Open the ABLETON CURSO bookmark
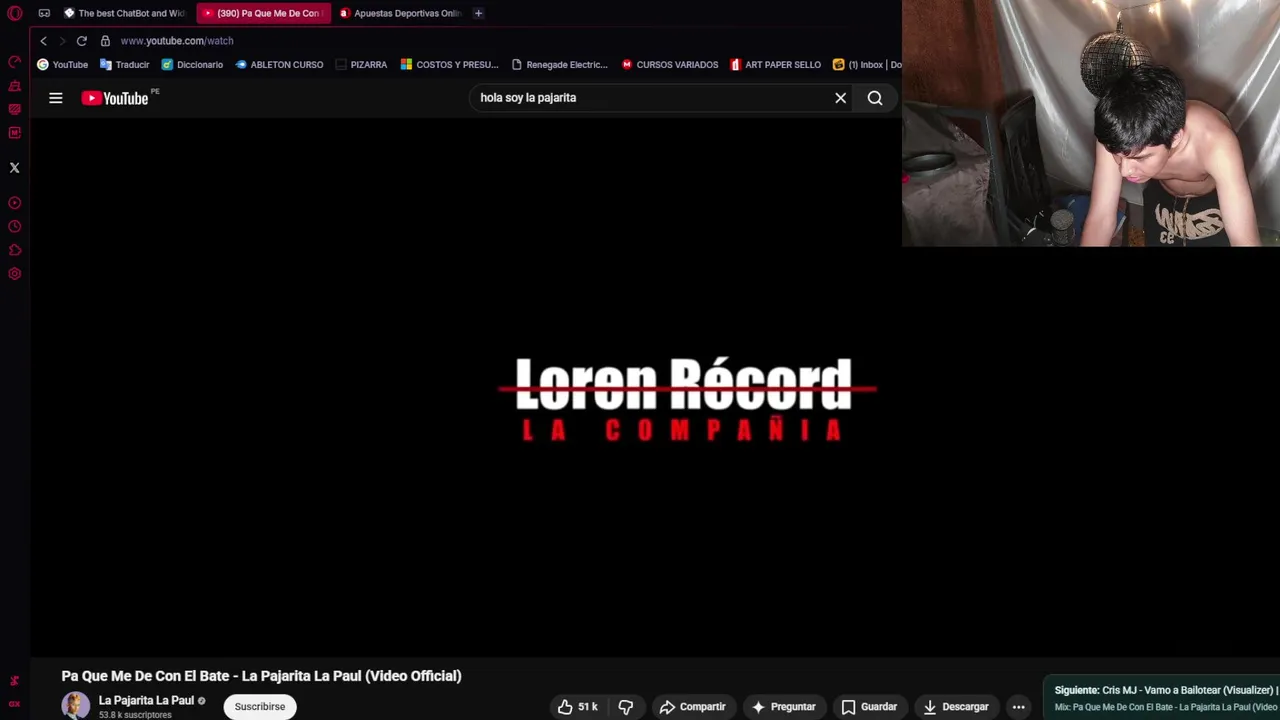 click(279, 64)
